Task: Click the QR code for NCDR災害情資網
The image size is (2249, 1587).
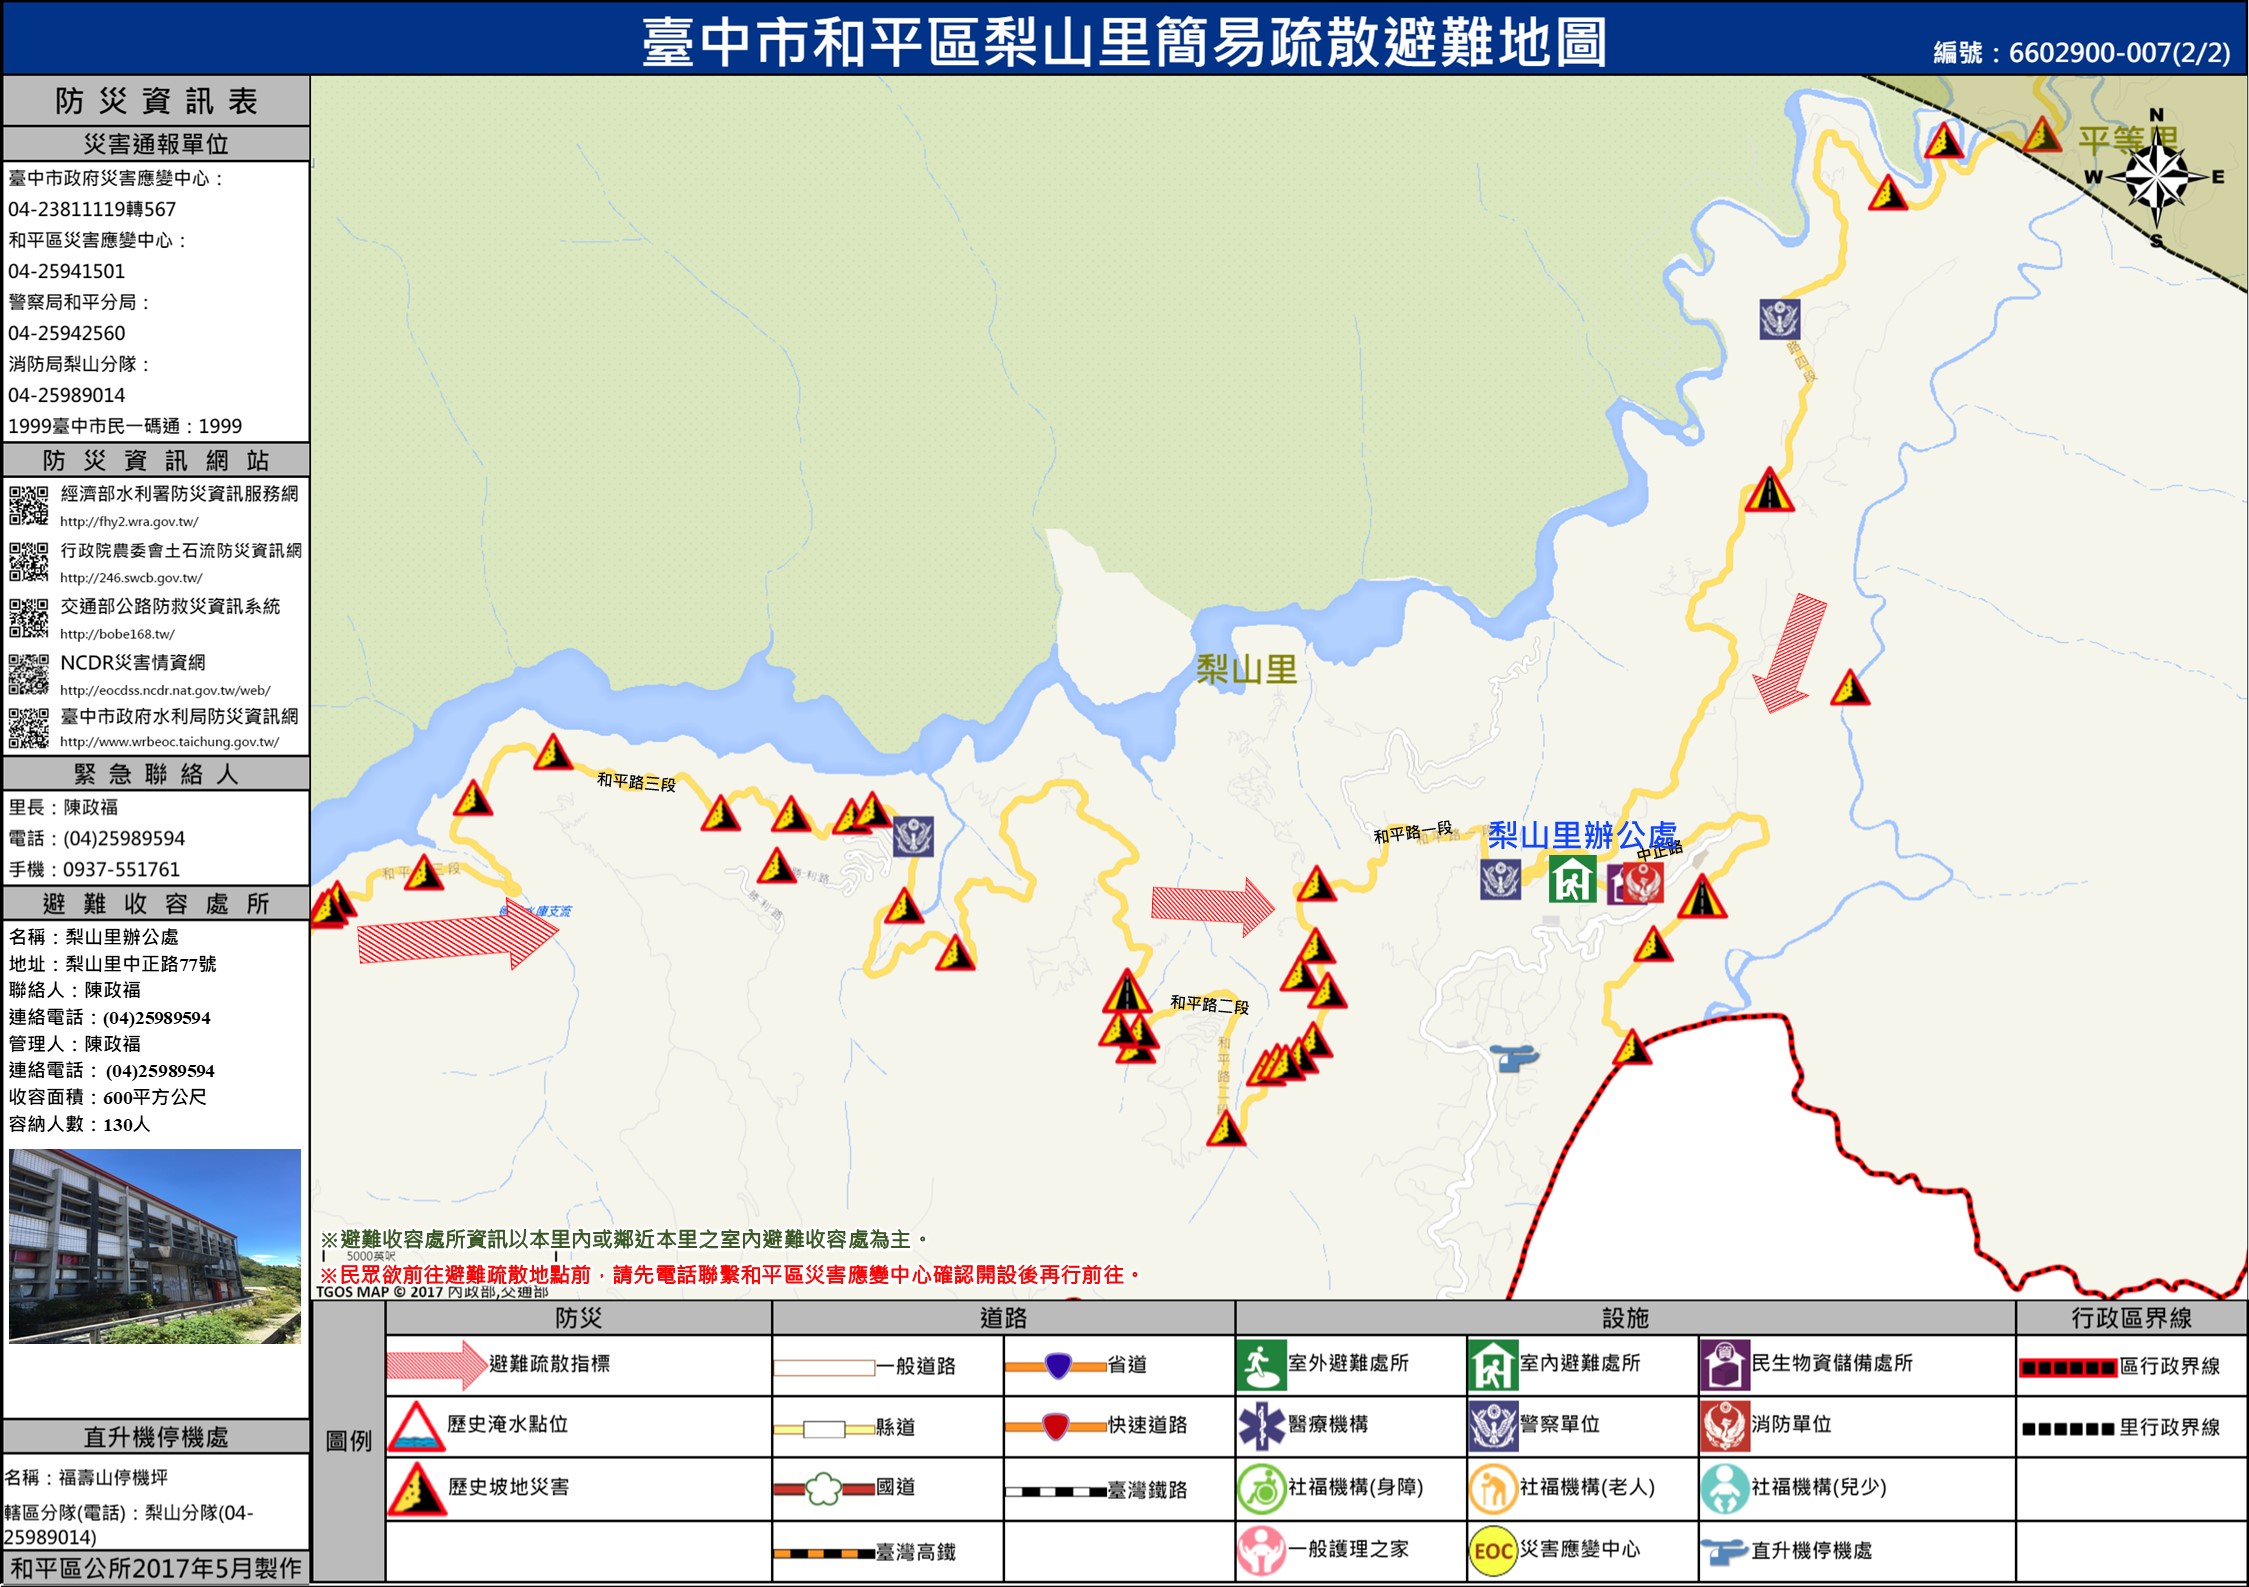Action: tap(29, 674)
